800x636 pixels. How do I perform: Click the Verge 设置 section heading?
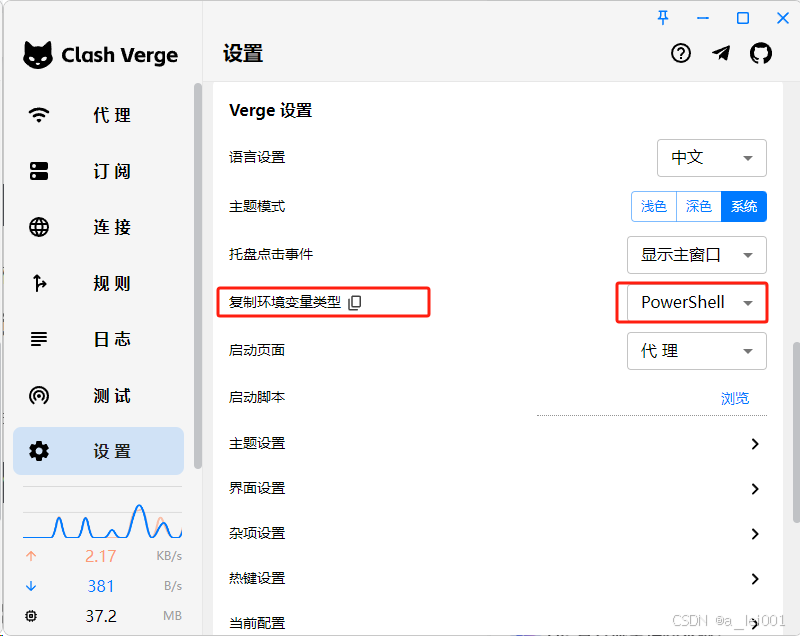click(x=270, y=111)
